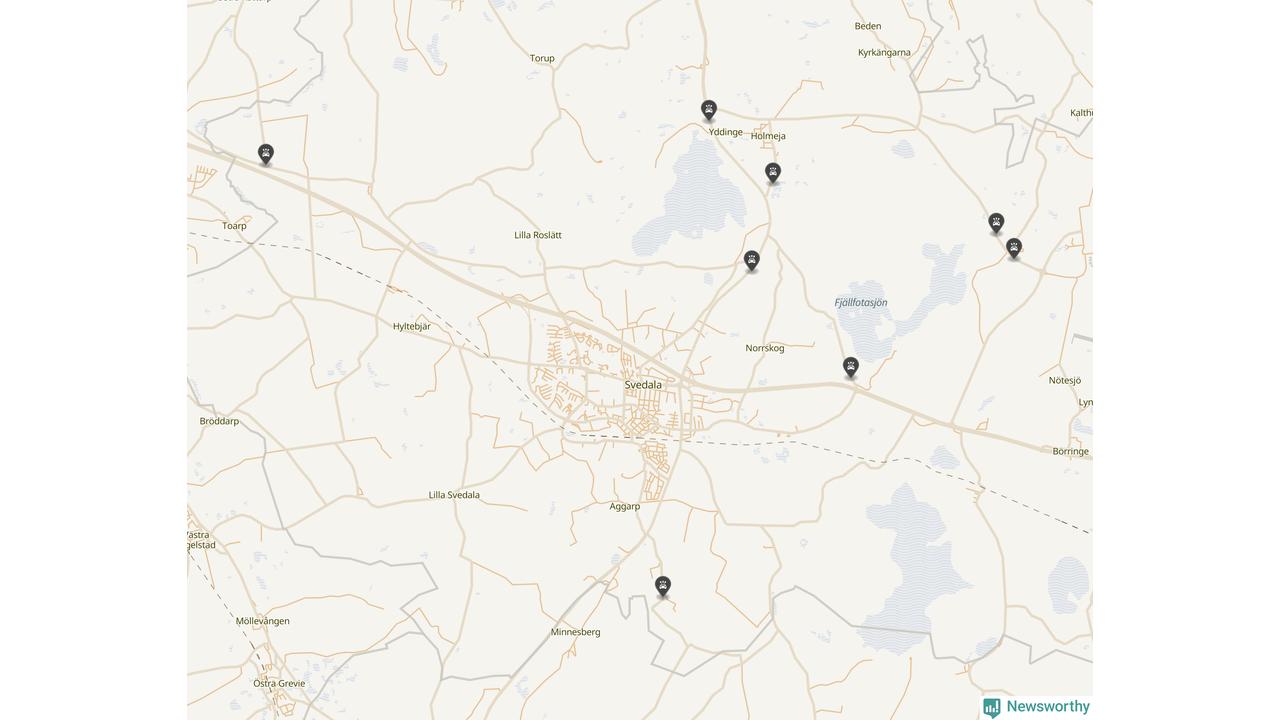Open the car marker south of Holmeja
The image size is (1280, 720).
pos(773,173)
